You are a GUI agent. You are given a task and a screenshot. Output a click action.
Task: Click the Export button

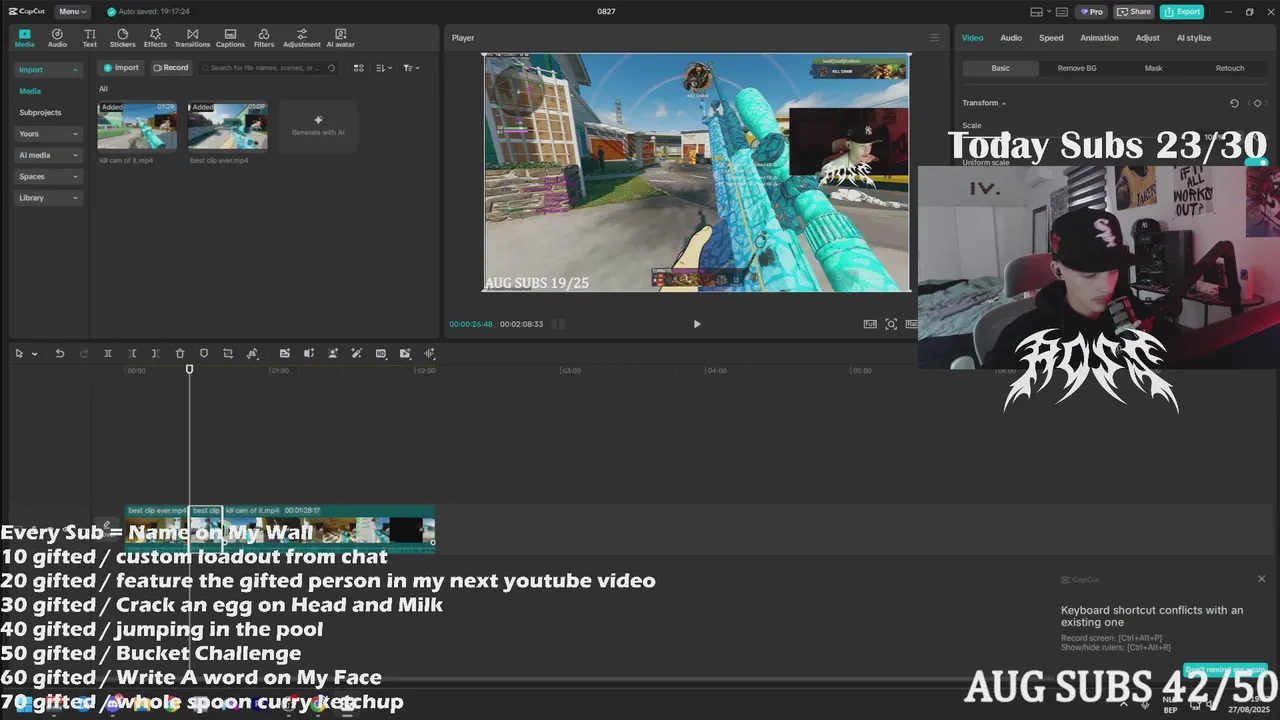click(x=1182, y=12)
